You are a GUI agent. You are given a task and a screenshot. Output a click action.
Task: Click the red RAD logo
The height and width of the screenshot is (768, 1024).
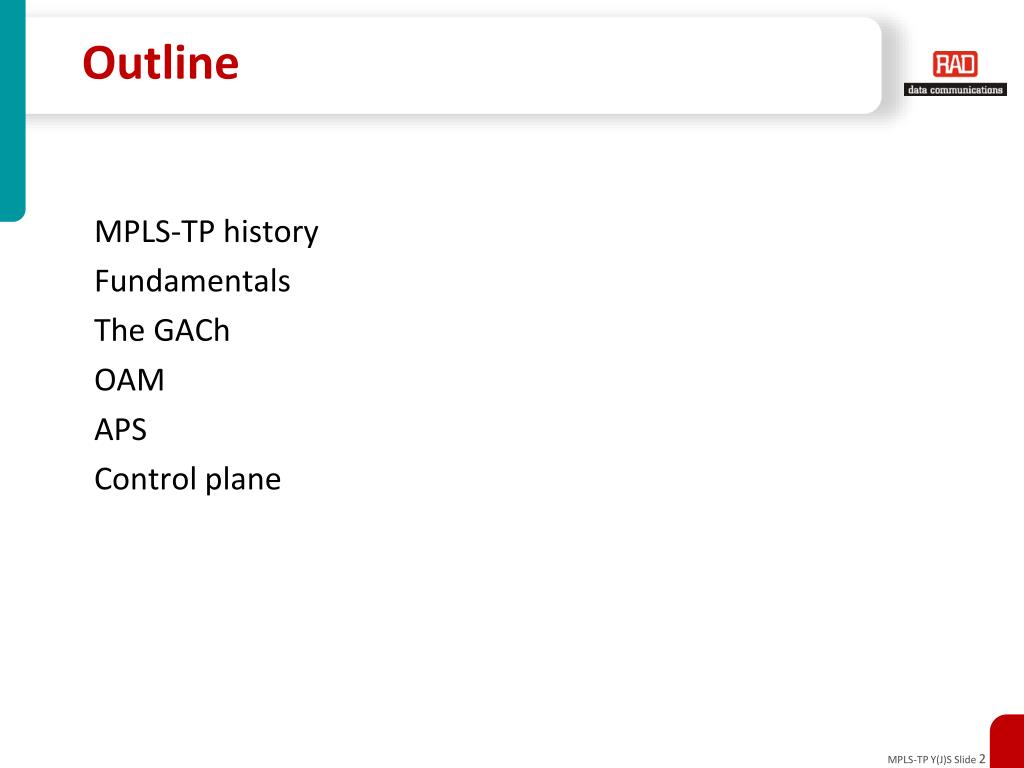pos(955,65)
